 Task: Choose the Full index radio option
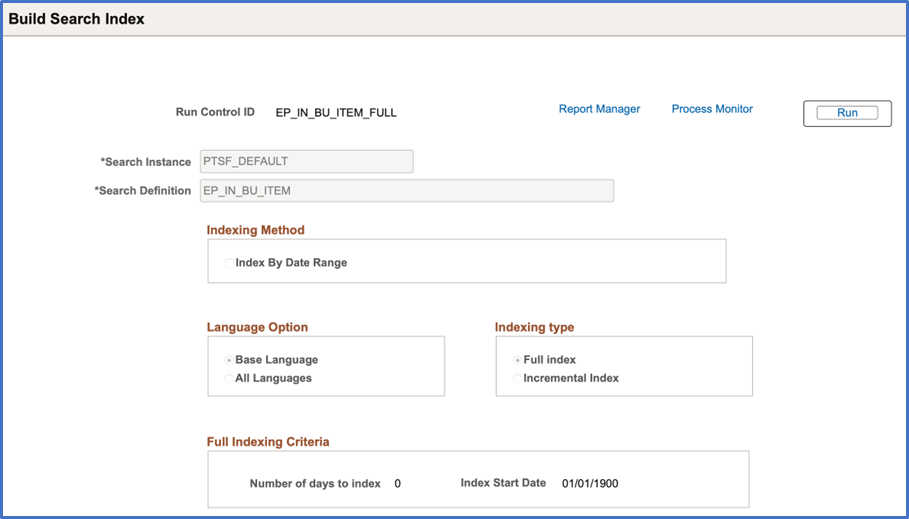pyautogui.click(x=517, y=360)
